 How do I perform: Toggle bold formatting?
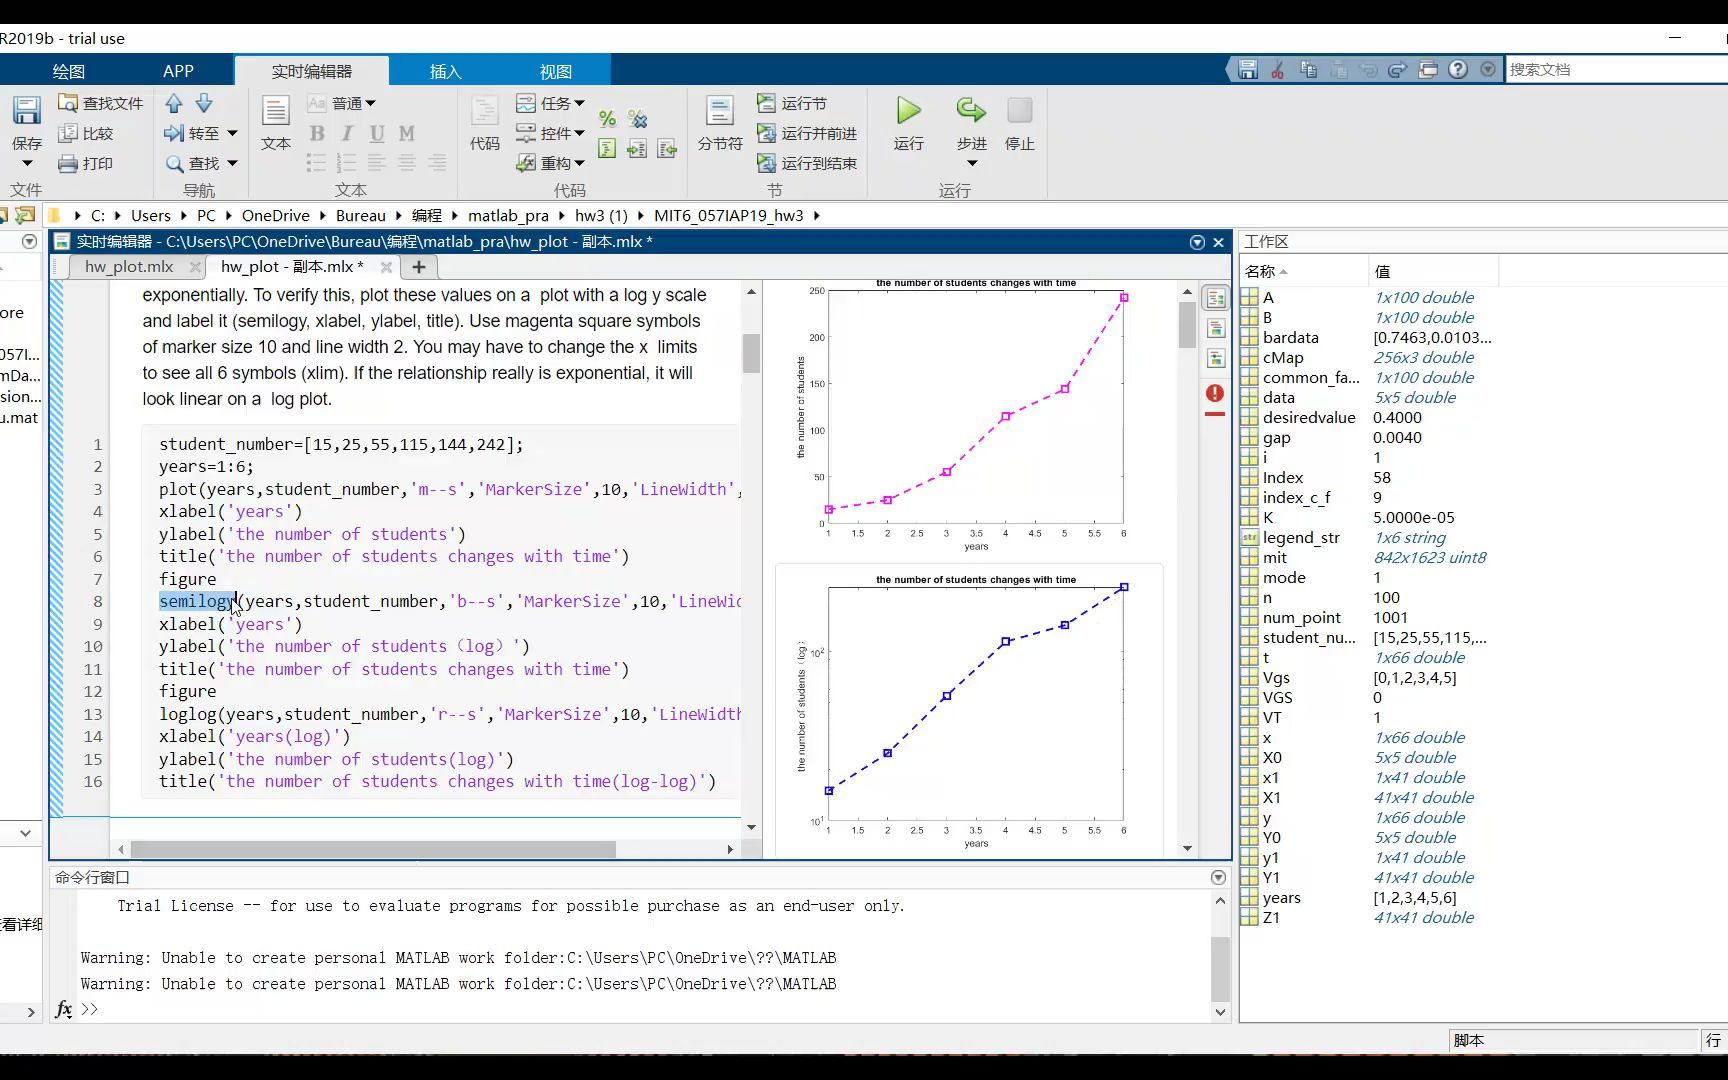click(317, 132)
